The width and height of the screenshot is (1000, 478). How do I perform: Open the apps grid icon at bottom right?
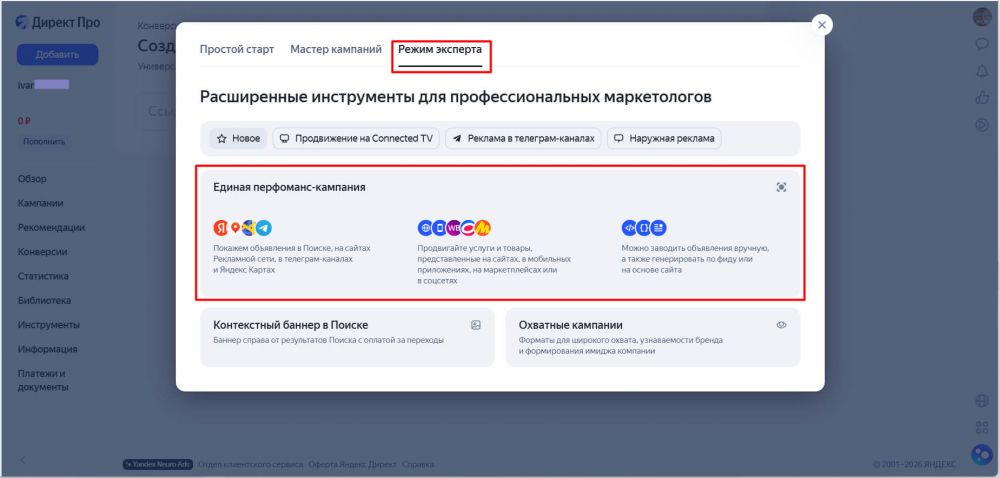[982, 427]
